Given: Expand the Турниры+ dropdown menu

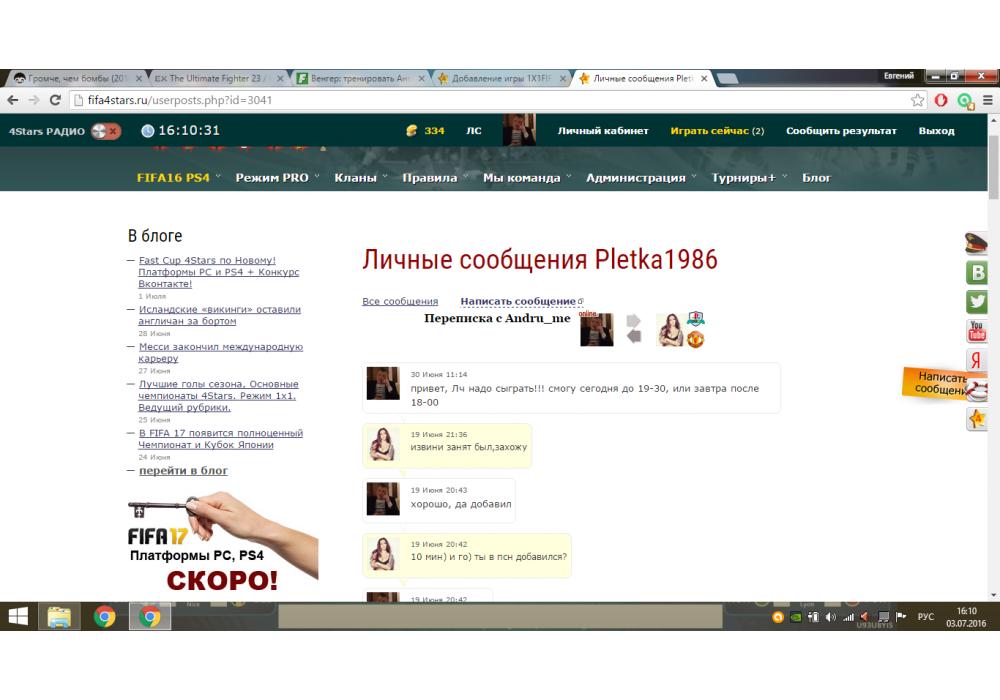Looking at the screenshot, I should [x=748, y=178].
